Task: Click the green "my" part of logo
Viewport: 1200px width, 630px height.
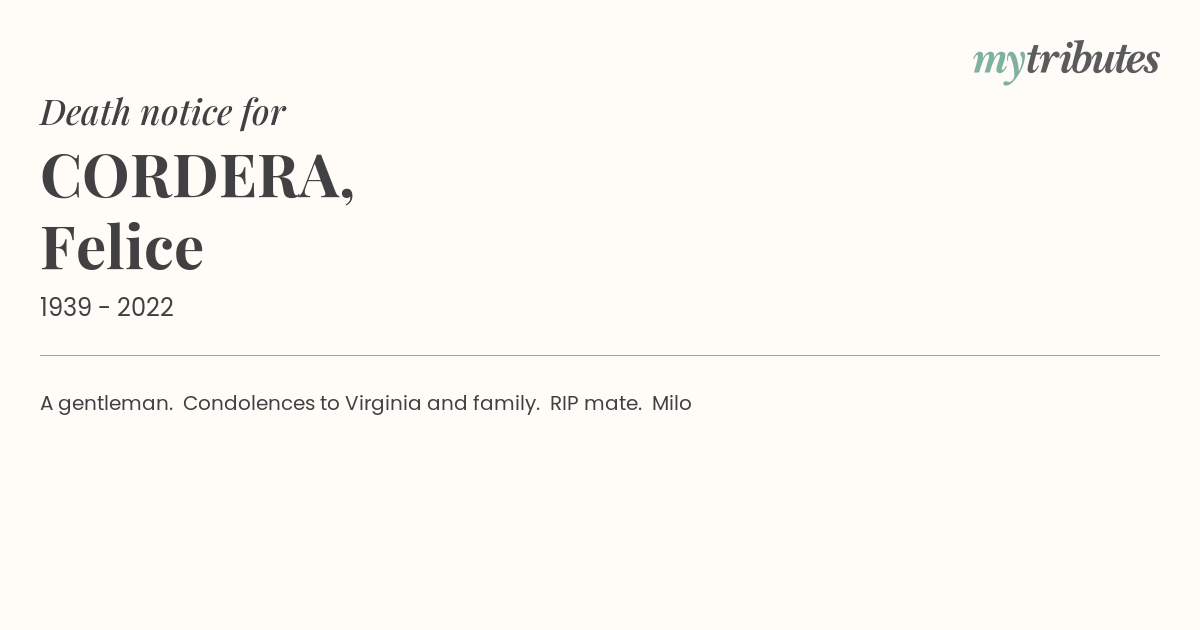Action: (999, 64)
